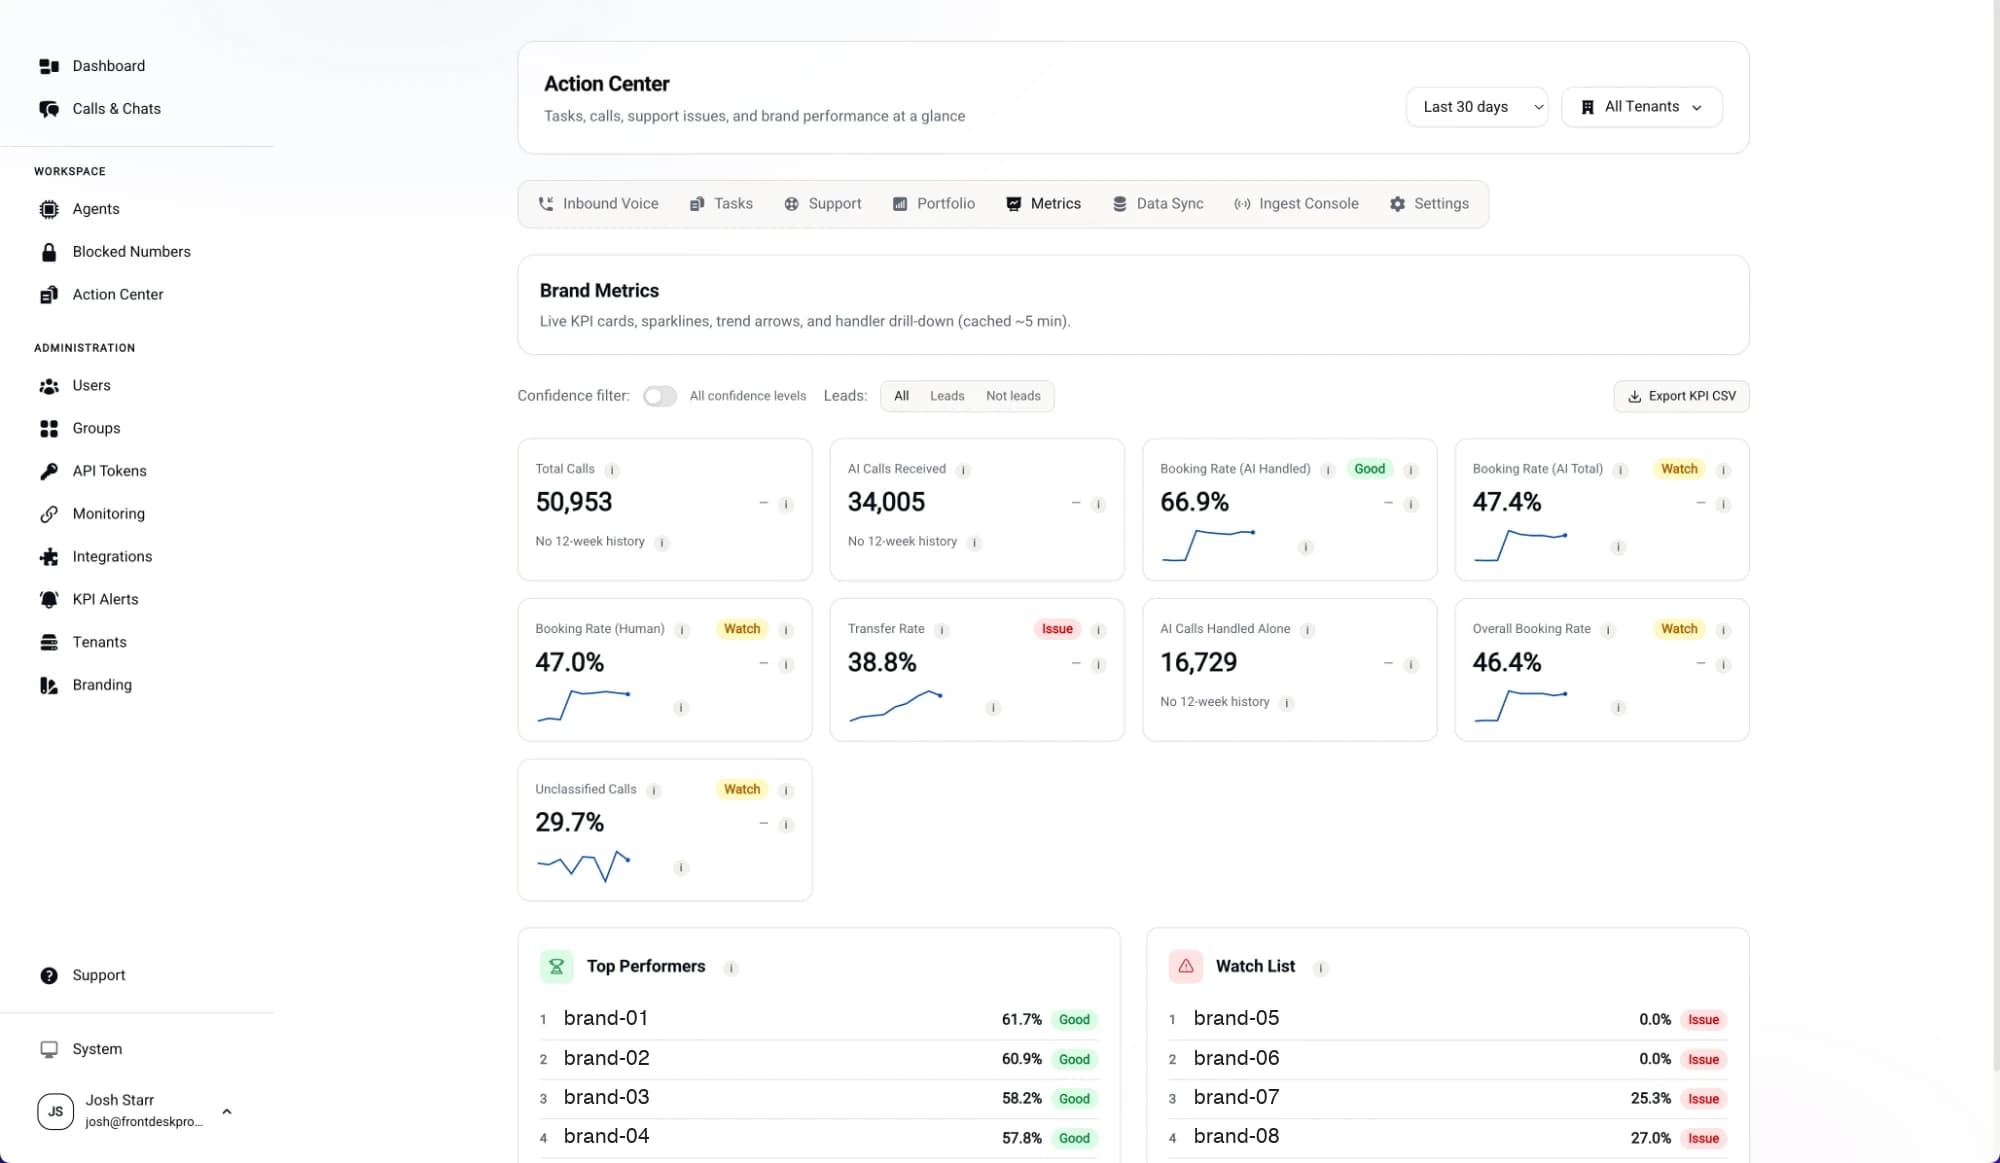This screenshot has height=1163, width=2000.
Task: Click Watch badge on Booking Rate (Human)
Action: click(742, 629)
